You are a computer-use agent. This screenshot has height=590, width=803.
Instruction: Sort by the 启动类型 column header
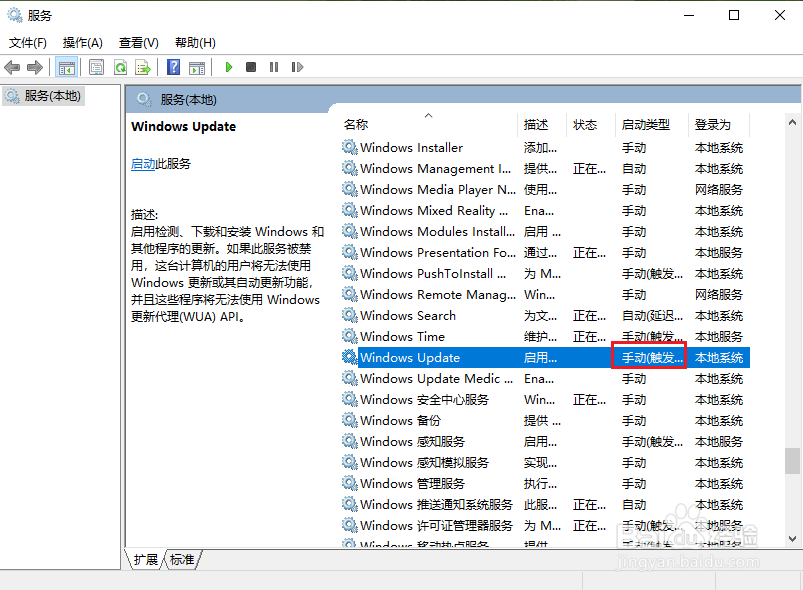[651, 124]
